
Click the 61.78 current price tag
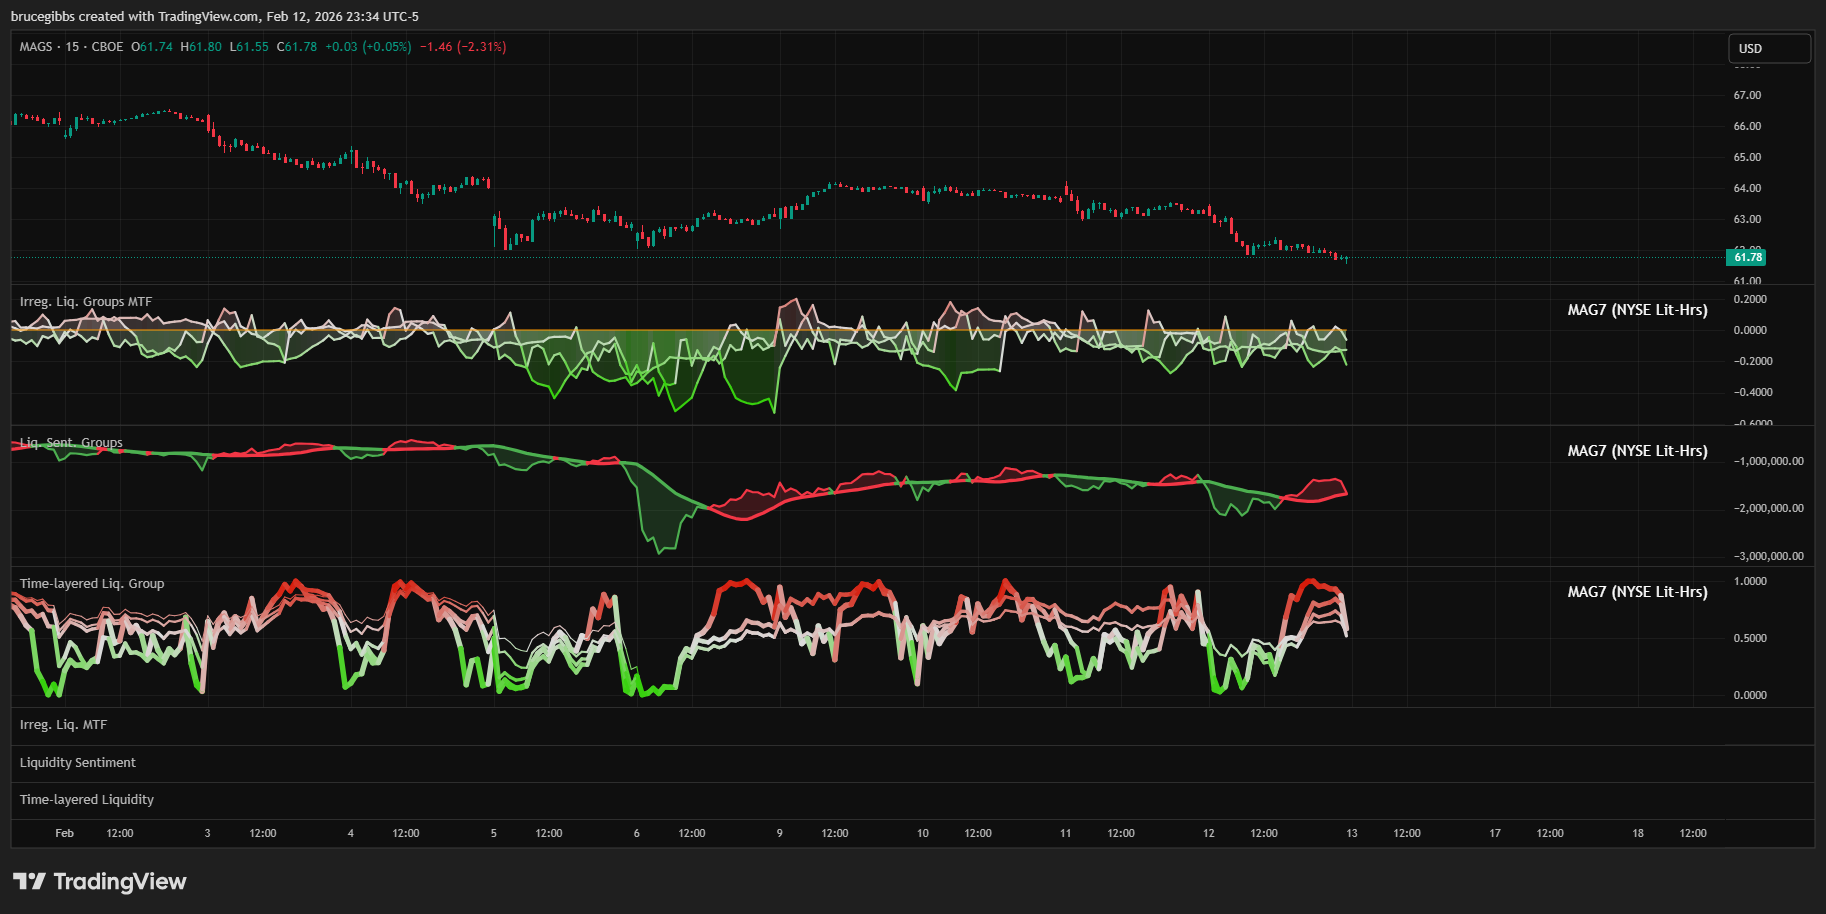pyautogui.click(x=1746, y=257)
